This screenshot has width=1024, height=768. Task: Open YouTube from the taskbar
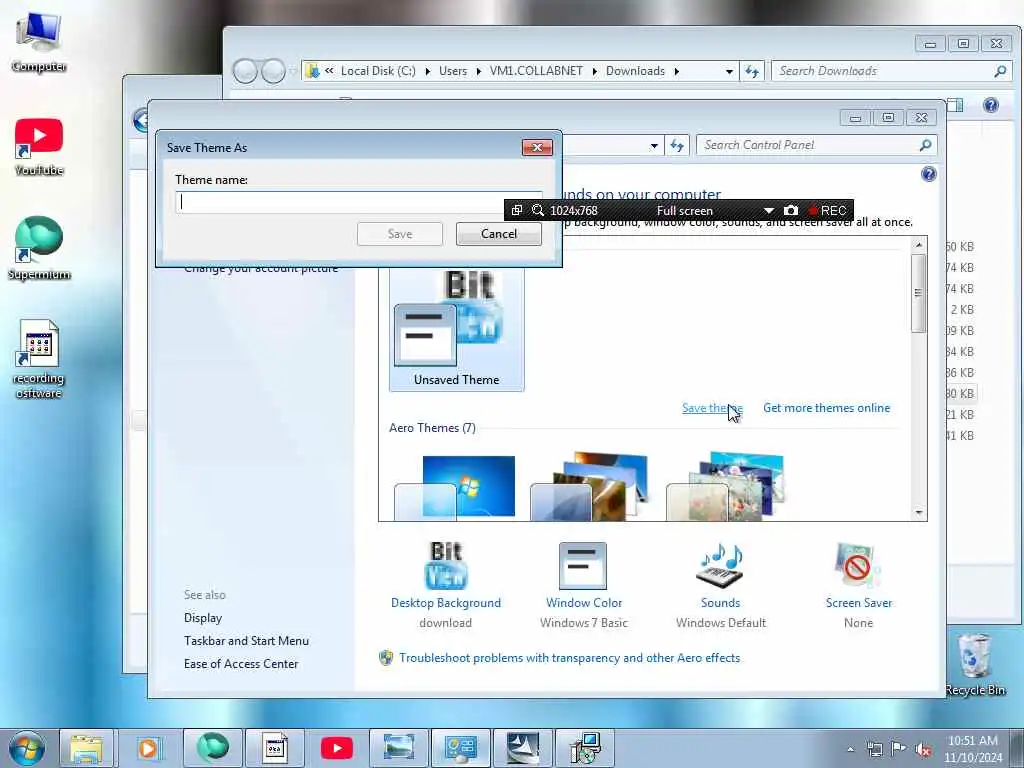(337, 748)
